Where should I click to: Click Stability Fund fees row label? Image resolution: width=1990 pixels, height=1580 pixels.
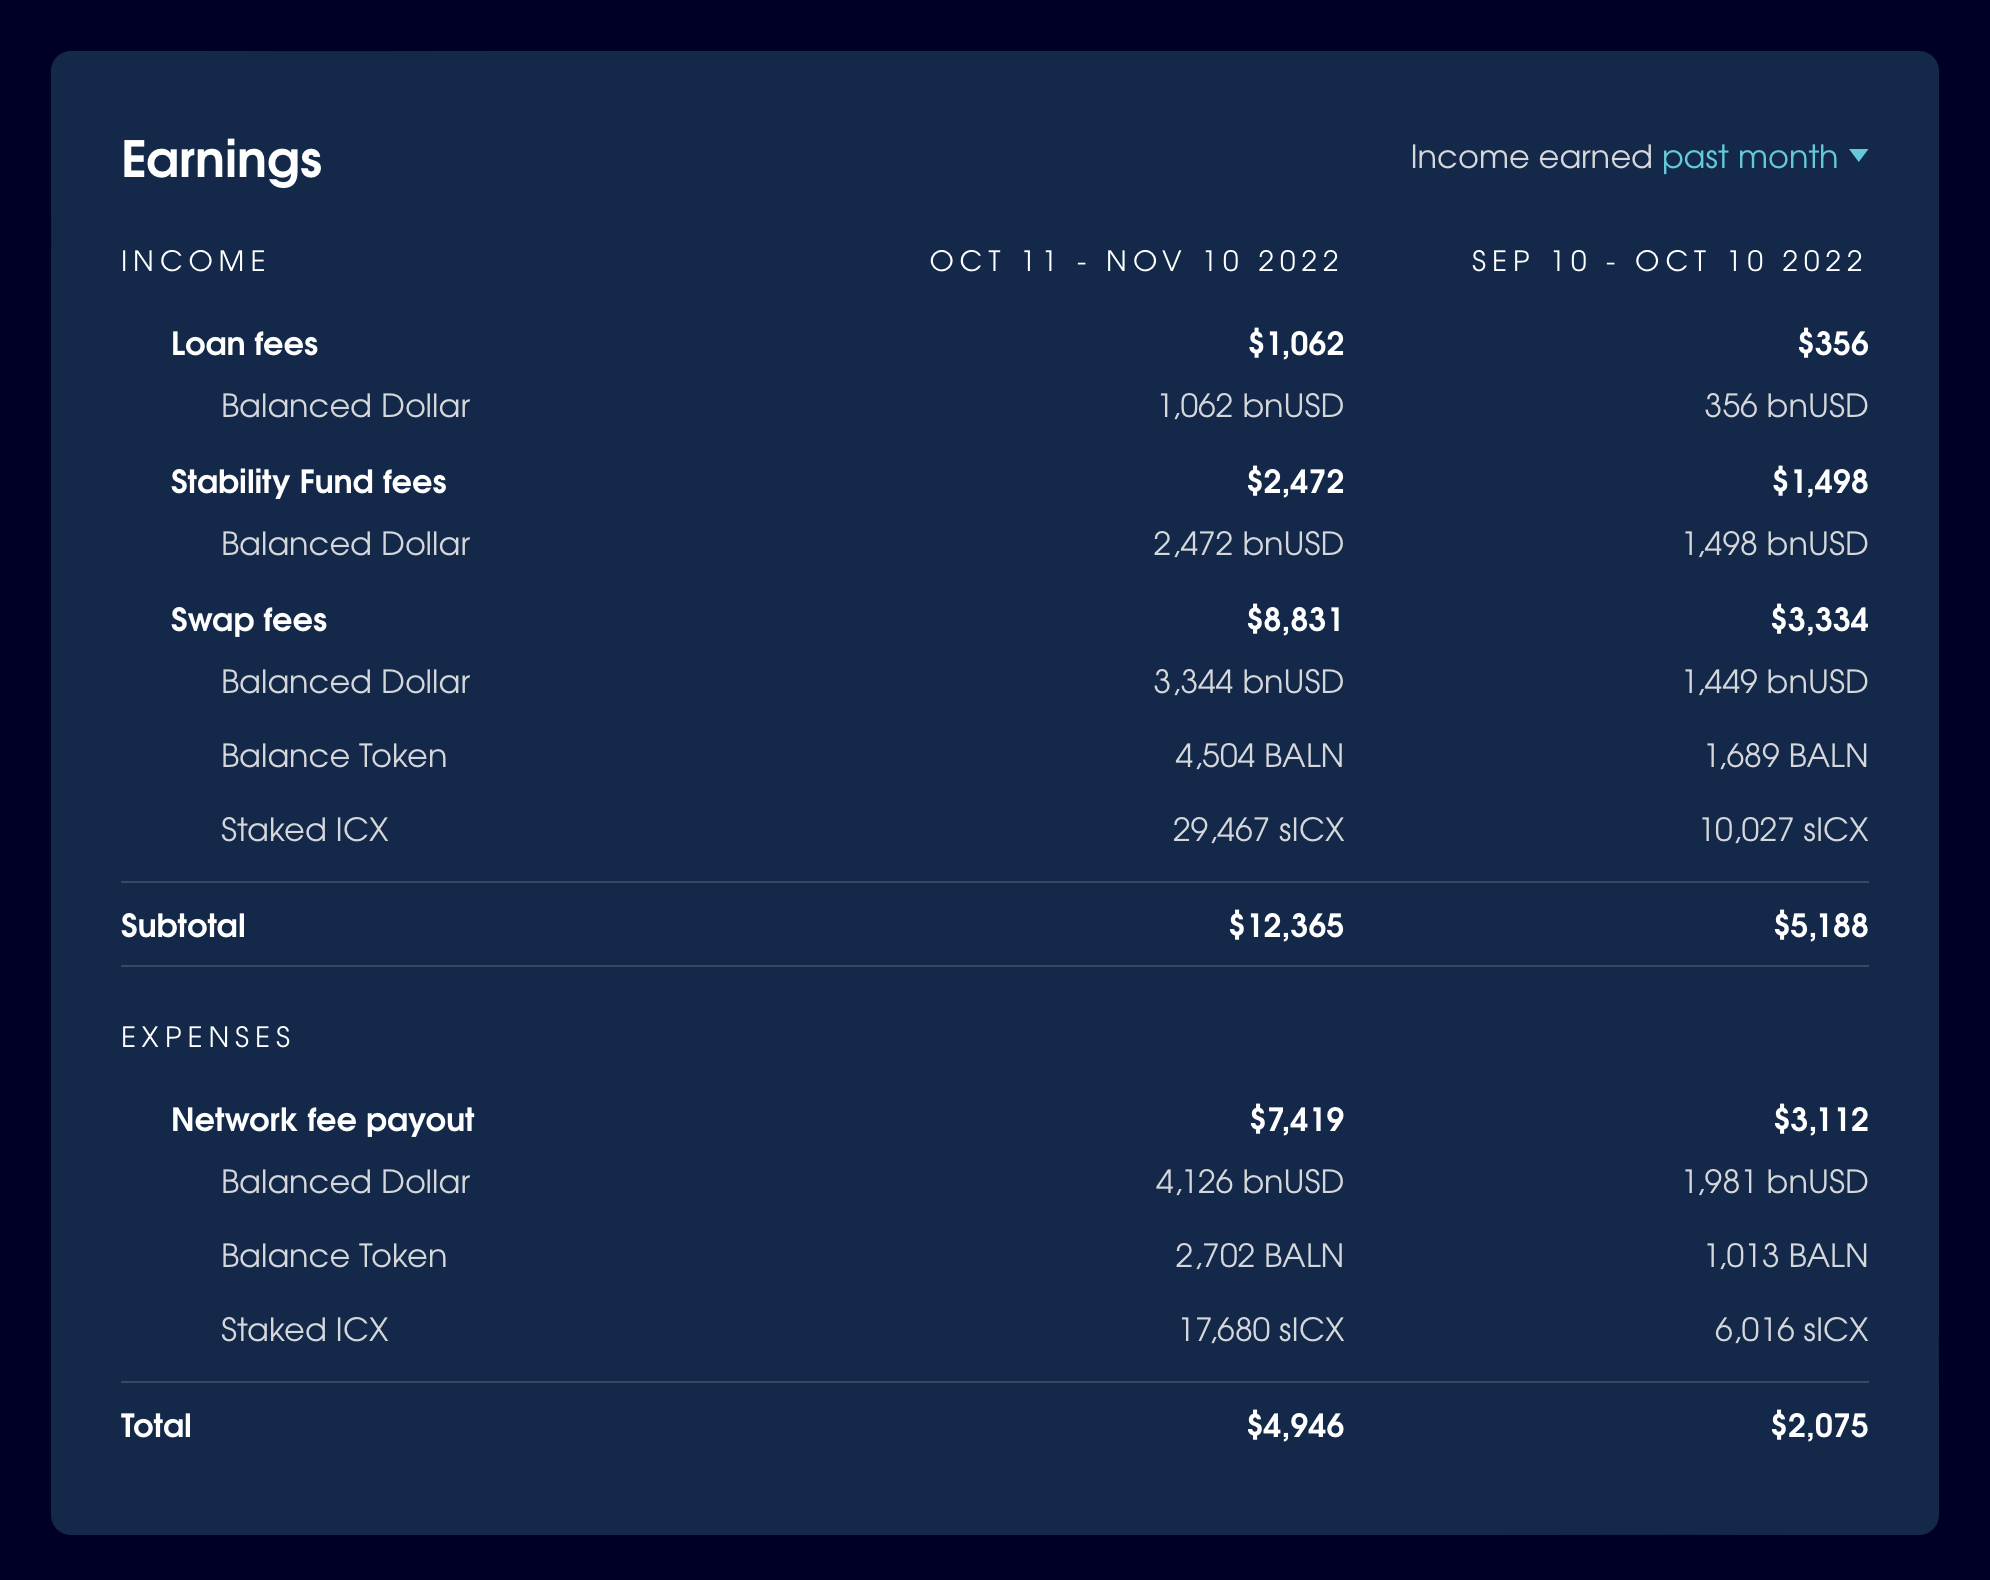308,482
